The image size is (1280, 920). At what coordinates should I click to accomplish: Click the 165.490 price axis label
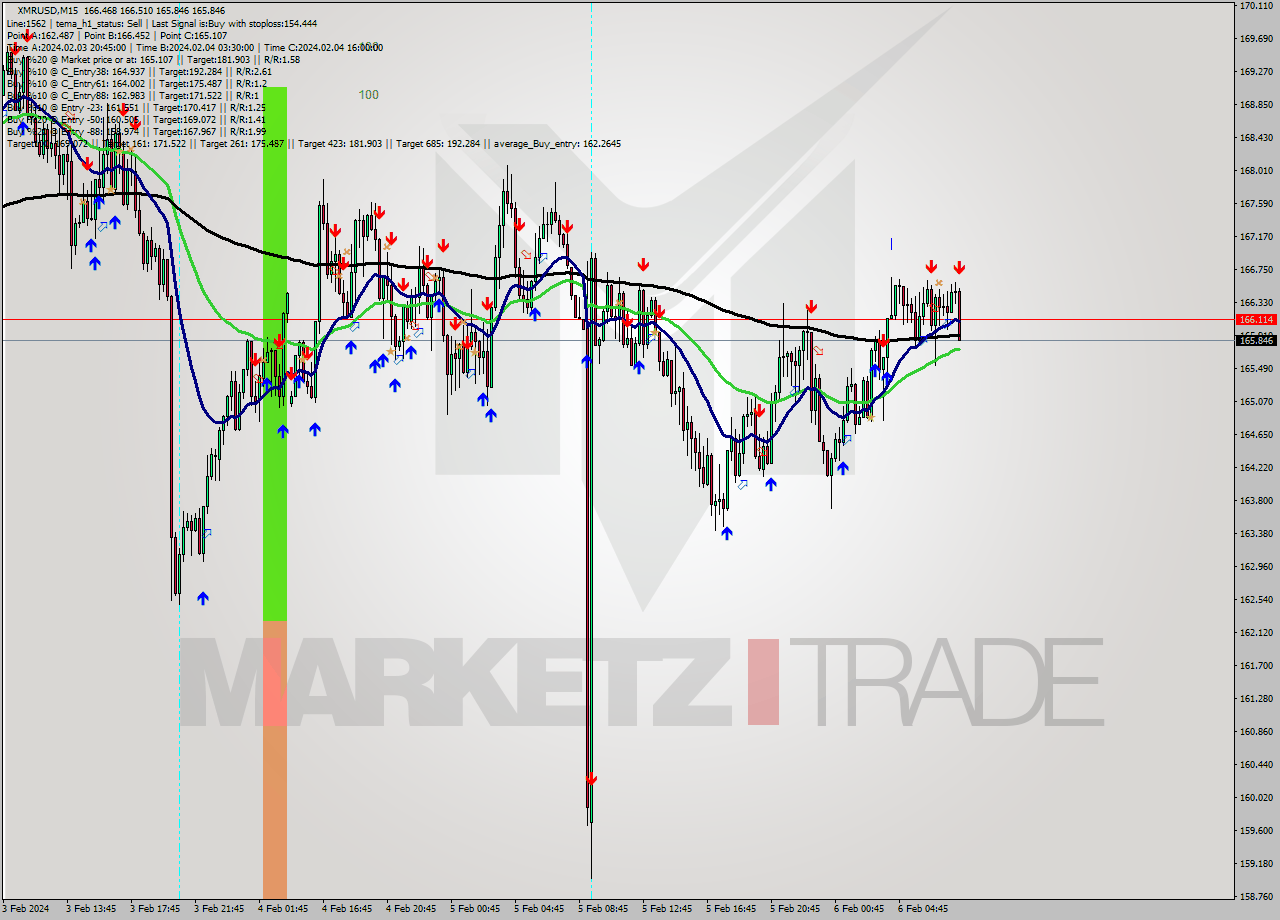[1255, 369]
